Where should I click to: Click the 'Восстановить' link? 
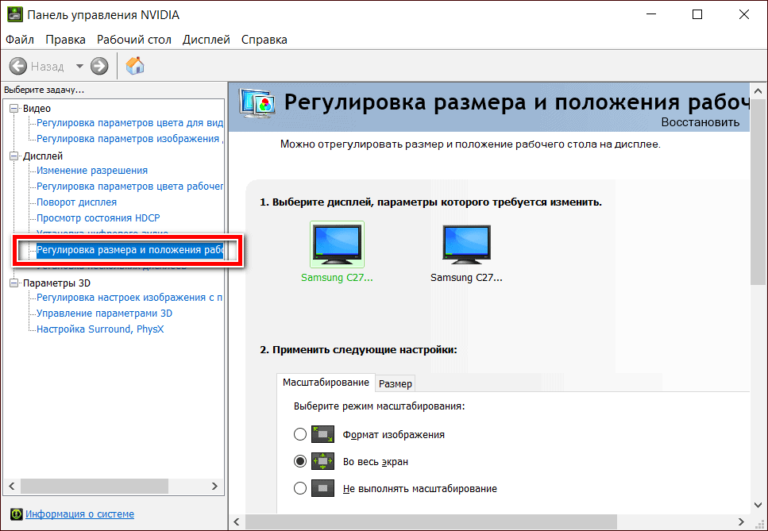pos(700,122)
